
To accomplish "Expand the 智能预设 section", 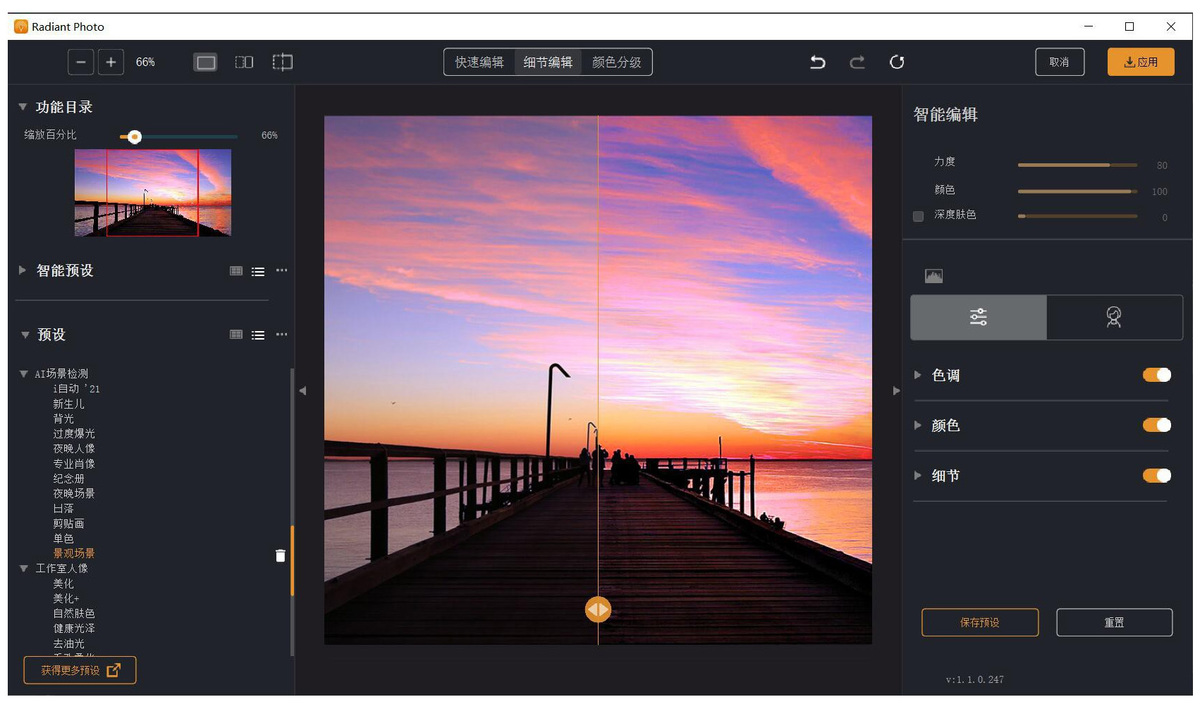I will click(22, 270).
